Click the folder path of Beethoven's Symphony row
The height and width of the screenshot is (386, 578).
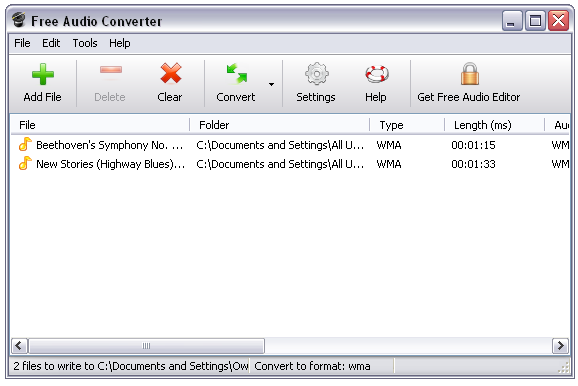pyautogui.click(x=280, y=145)
